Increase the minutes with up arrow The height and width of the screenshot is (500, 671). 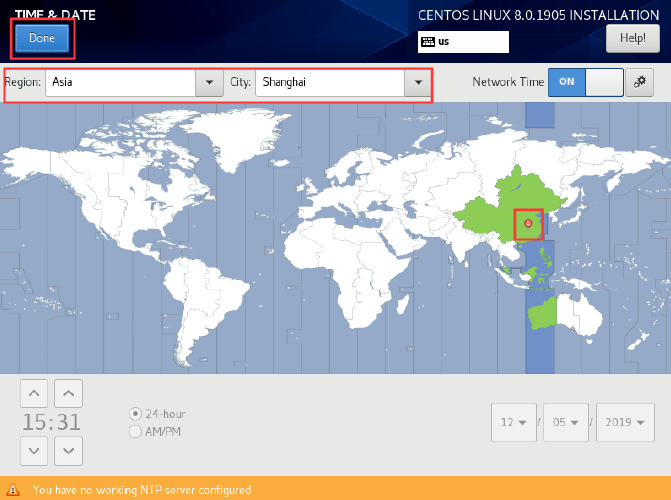[68, 393]
